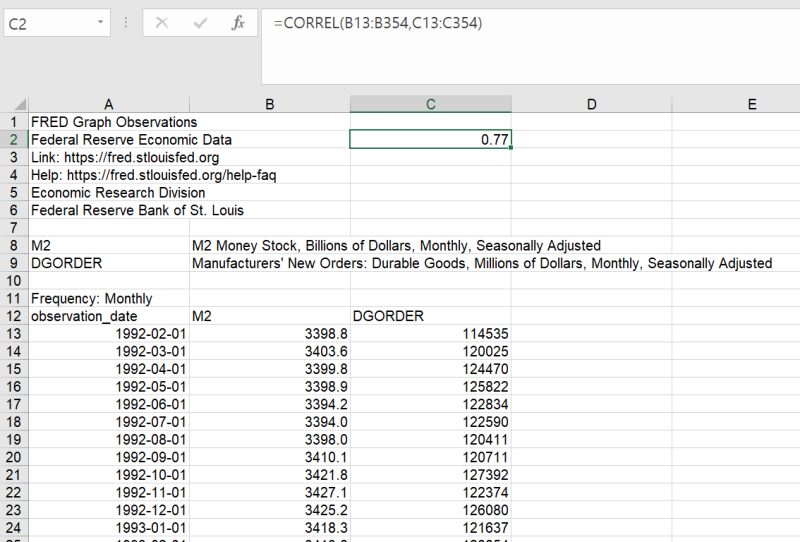The width and height of the screenshot is (800, 542).
Task: Click DGORDER value 121637
Action: [431, 528]
